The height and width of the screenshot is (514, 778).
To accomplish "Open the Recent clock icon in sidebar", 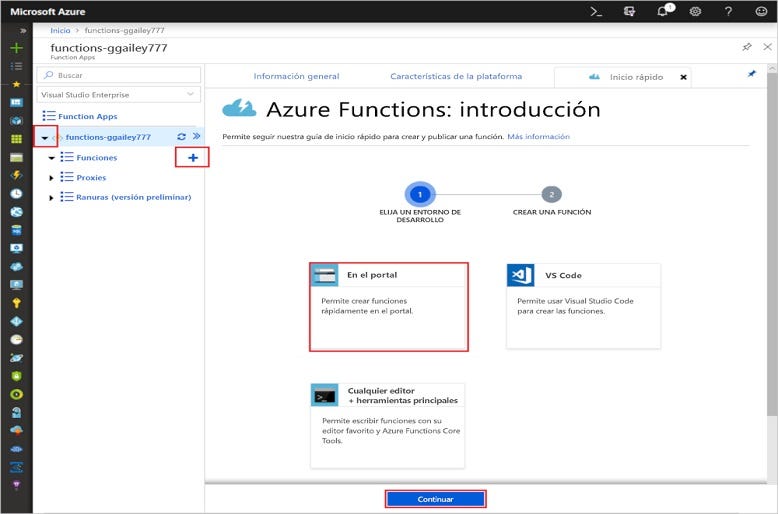I will (x=16, y=193).
